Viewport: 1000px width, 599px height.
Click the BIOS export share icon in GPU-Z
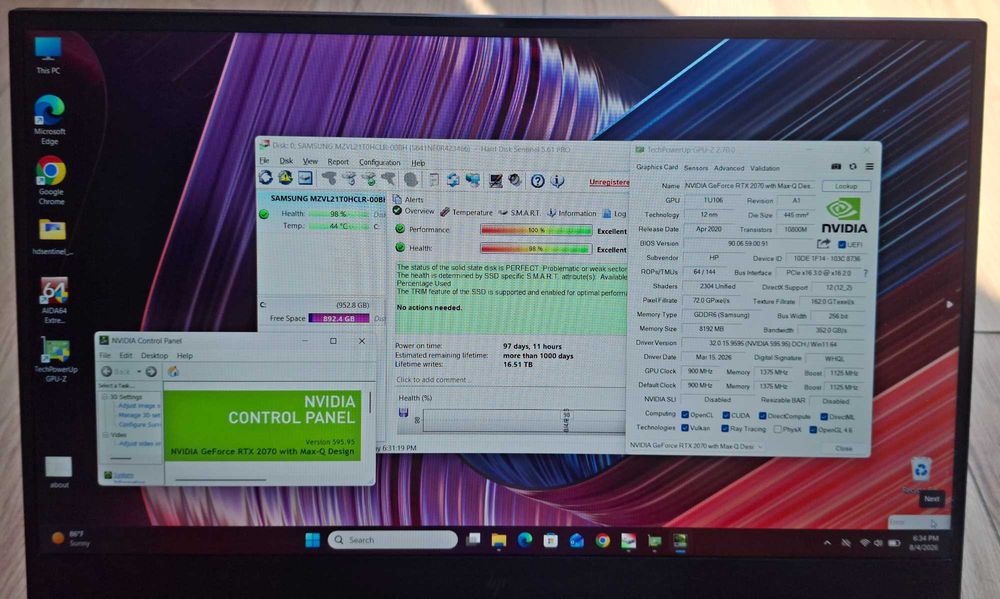823,244
